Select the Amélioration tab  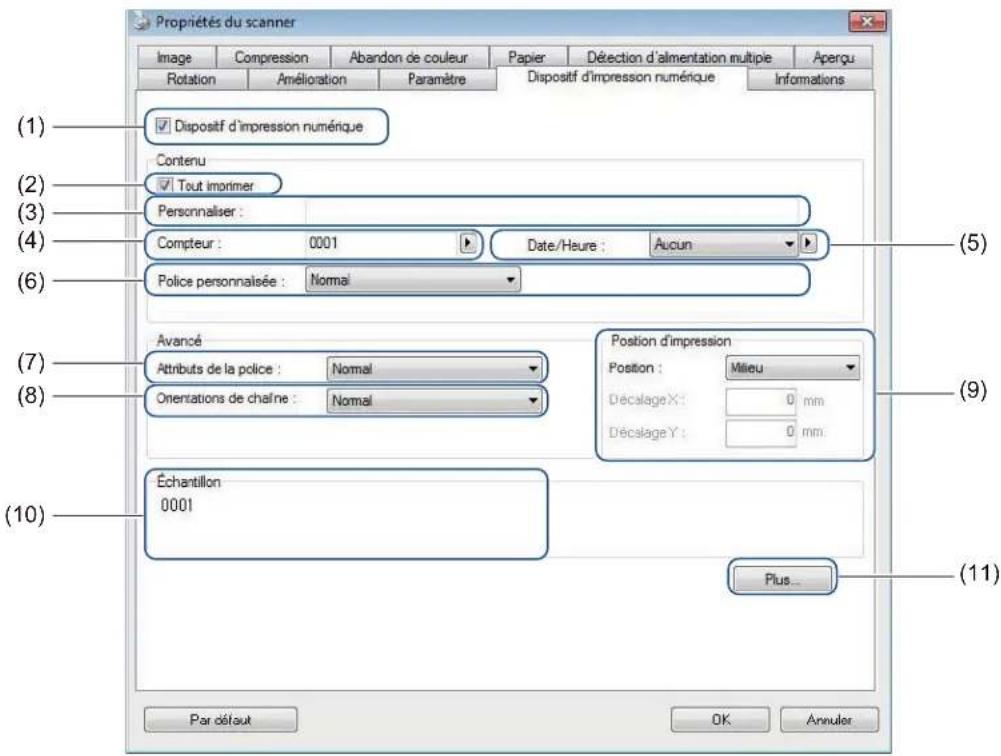(312, 79)
